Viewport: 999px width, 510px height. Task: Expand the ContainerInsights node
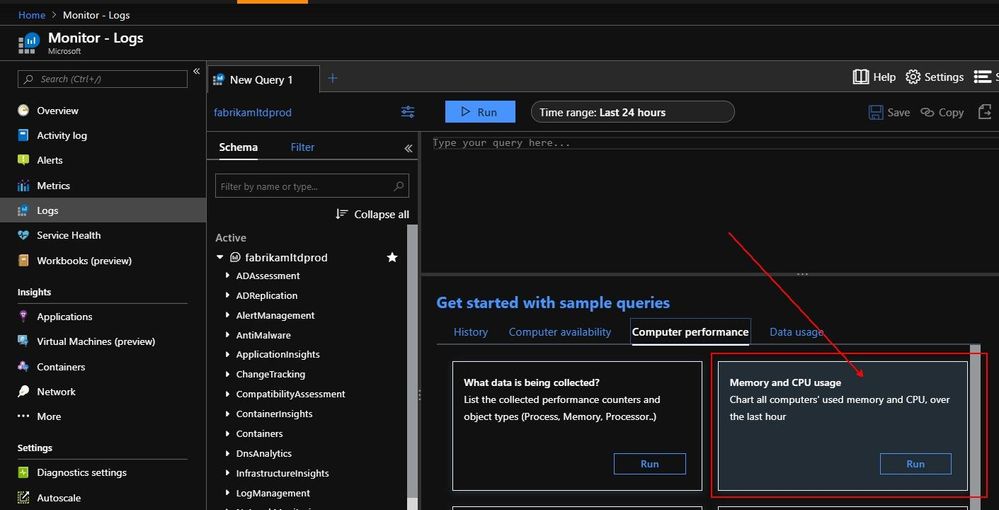[228, 414]
